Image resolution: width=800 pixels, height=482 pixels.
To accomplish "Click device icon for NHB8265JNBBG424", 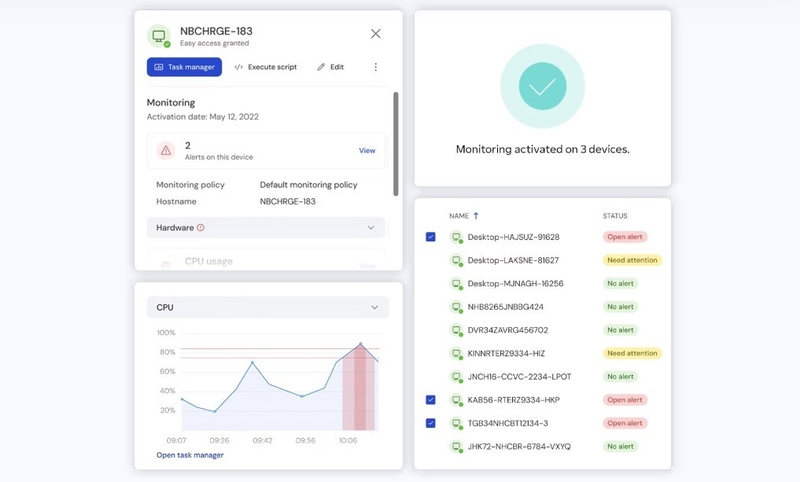I will 456,307.
